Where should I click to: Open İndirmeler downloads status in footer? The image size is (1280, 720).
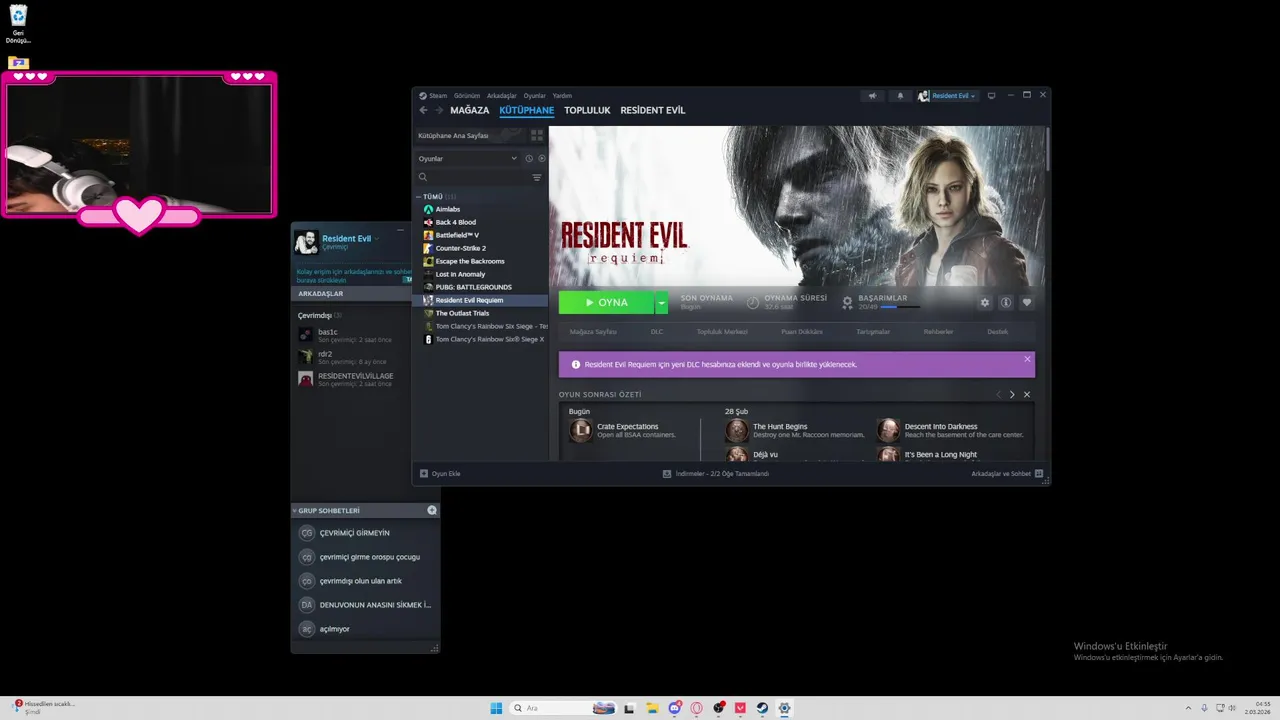tap(716, 474)
